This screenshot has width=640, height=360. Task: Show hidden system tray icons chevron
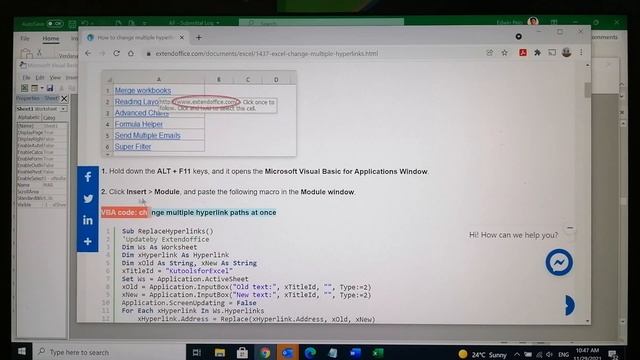[517, 354]
